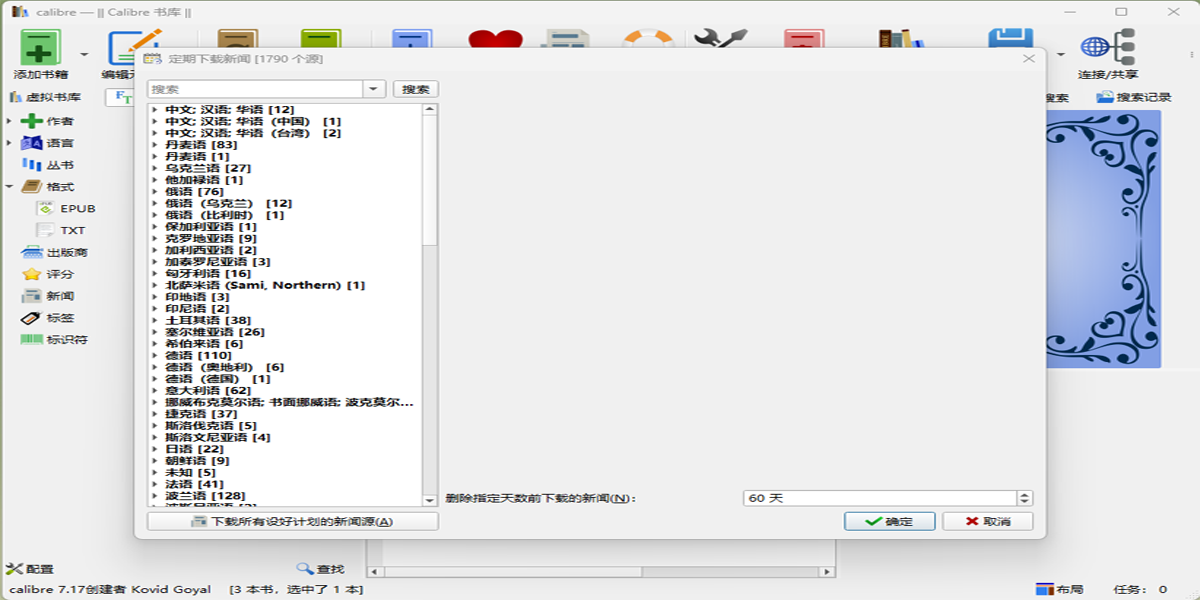
Task: Click the 连接/共享 network icon
Action: (1107, 47)
